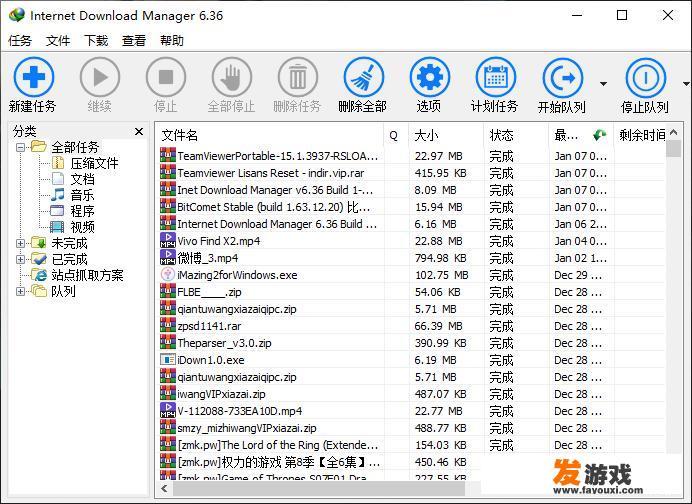The height and width of the screenshot is (504, 692).
Task: Click the 停止 stop icon
Action: coord(166,77)
